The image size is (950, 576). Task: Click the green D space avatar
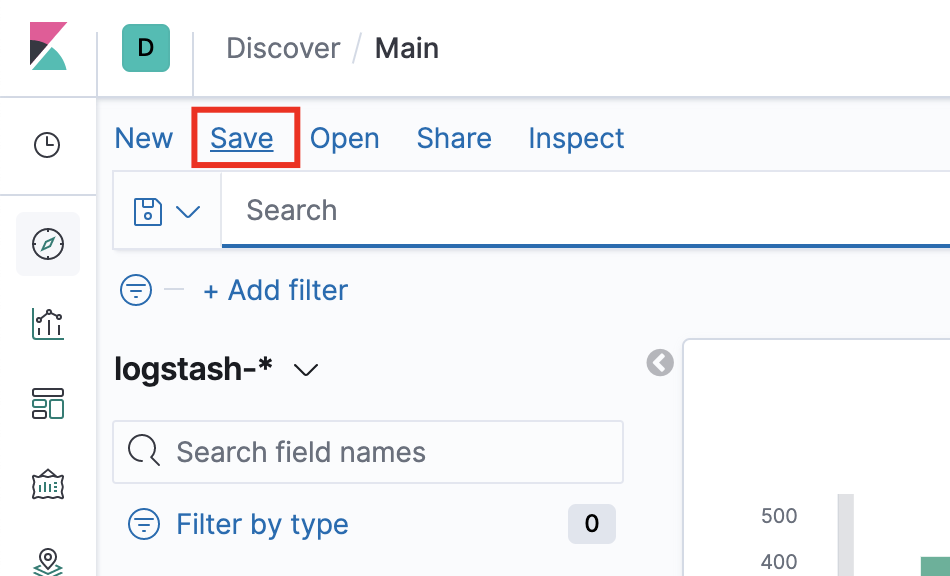pyautogui.click(x=146, y=48)
